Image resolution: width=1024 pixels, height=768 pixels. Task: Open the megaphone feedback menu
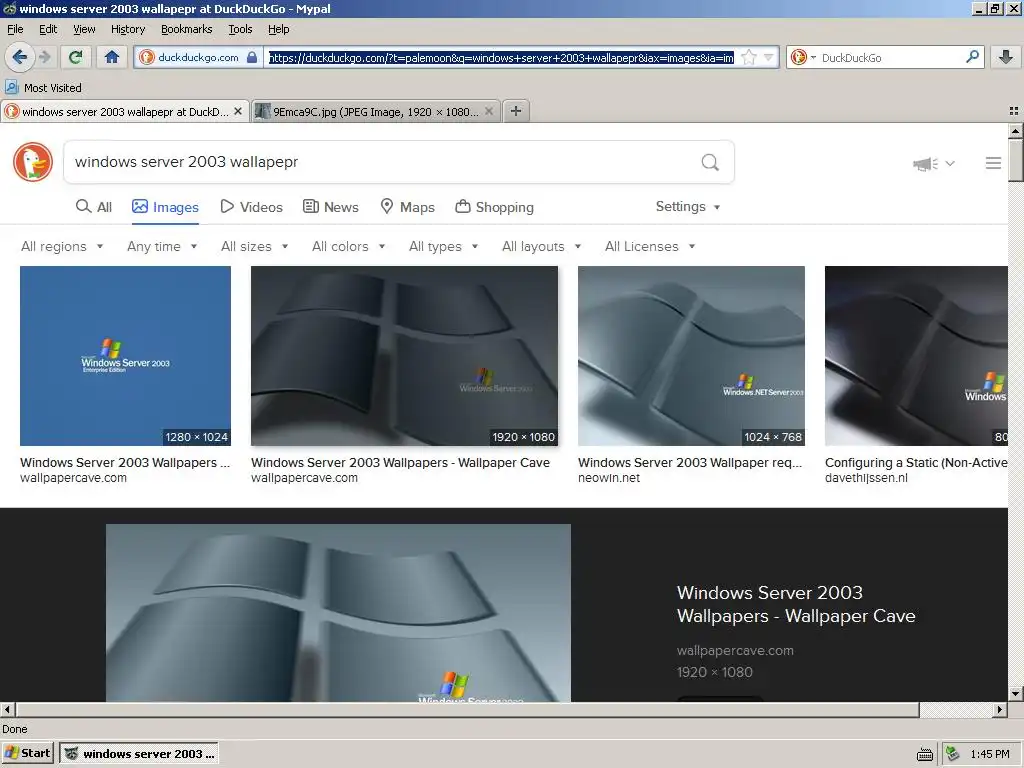[x=933, y=163]
